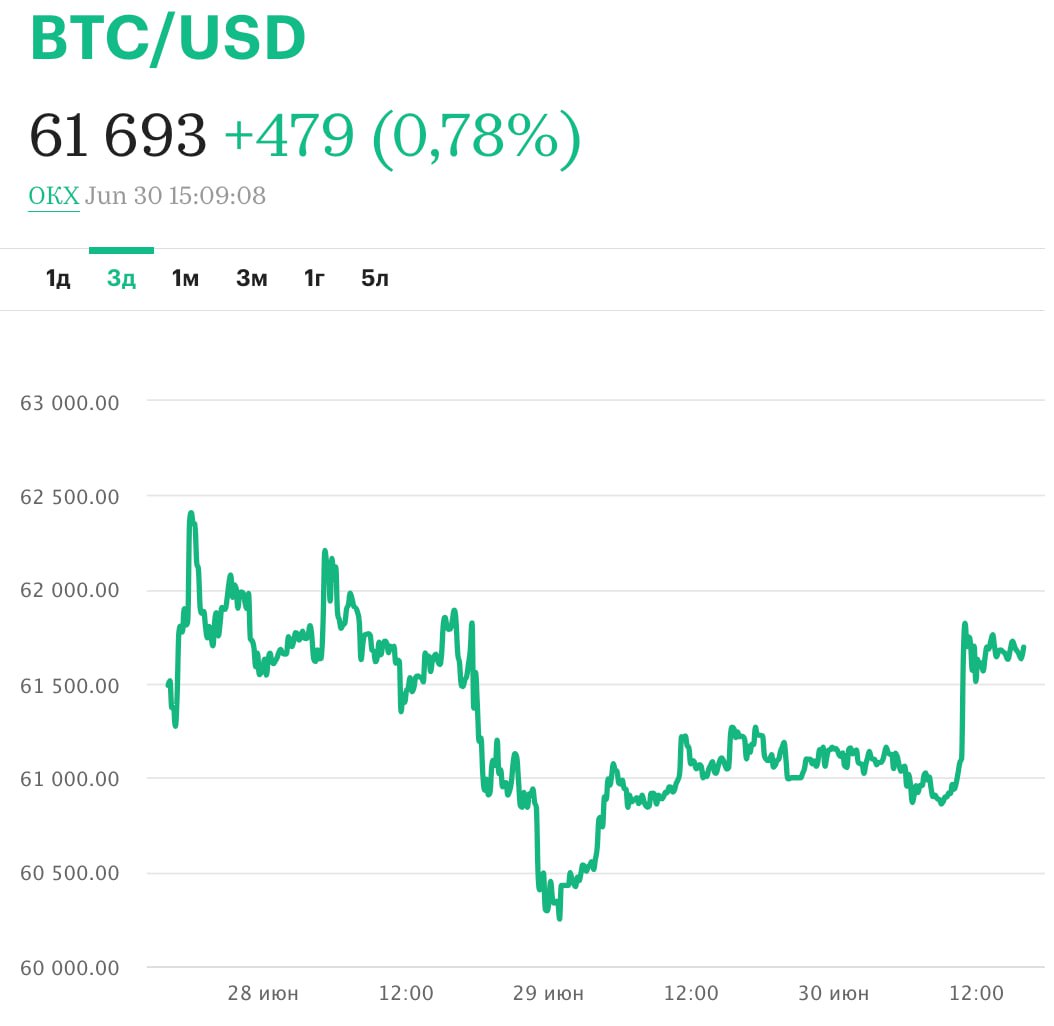
Task: Click the current price 61 693
Action: tap(118, 135)
